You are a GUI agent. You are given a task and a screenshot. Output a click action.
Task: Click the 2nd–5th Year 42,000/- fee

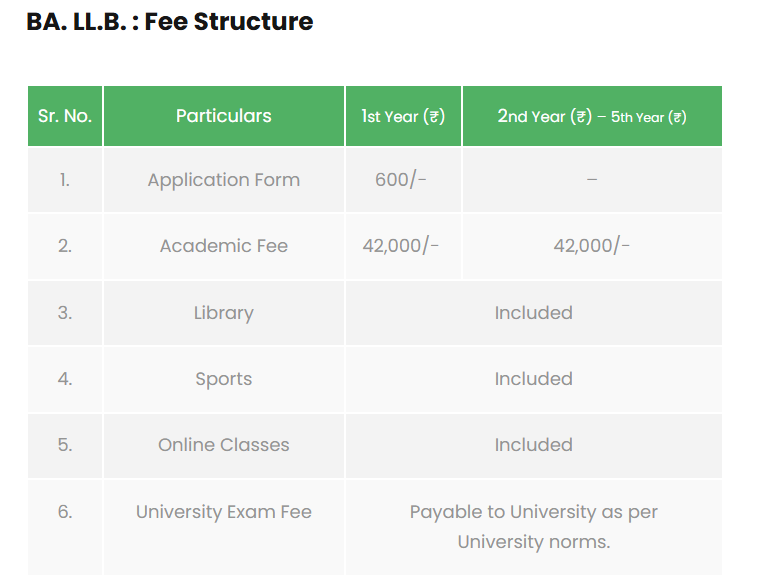tap(592, 246)
